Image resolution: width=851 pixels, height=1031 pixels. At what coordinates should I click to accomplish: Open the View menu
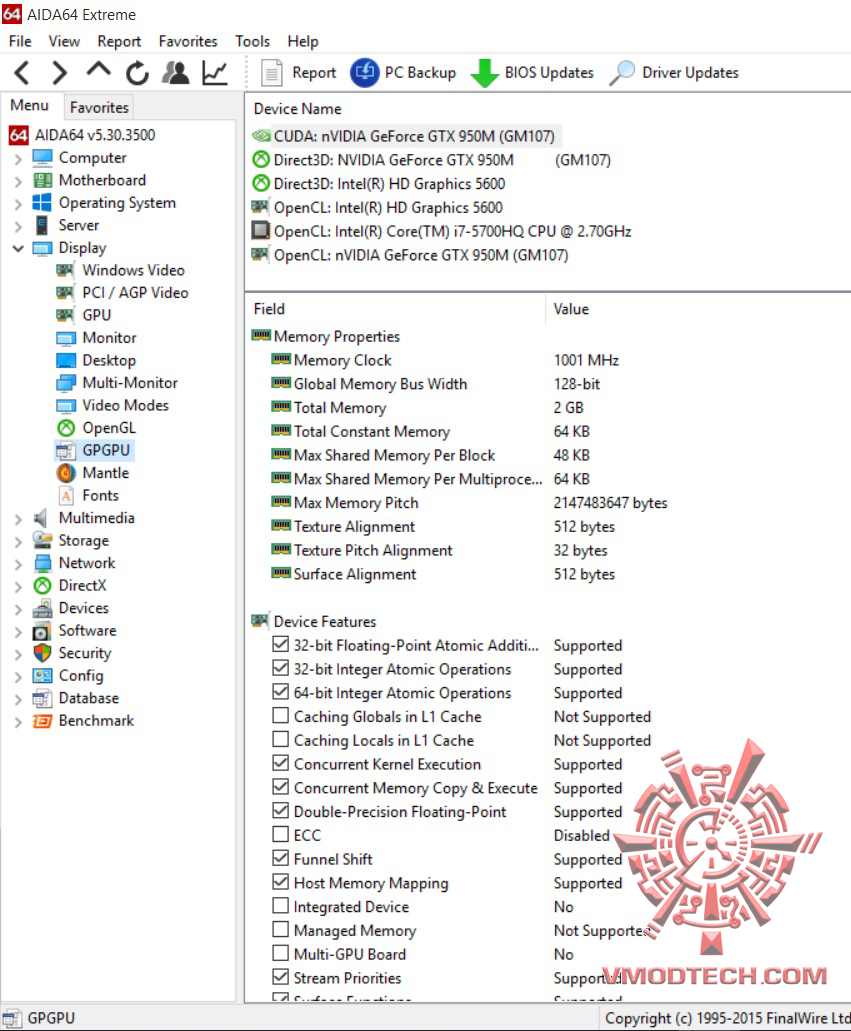pyautogui.click(x=64, y=41)
